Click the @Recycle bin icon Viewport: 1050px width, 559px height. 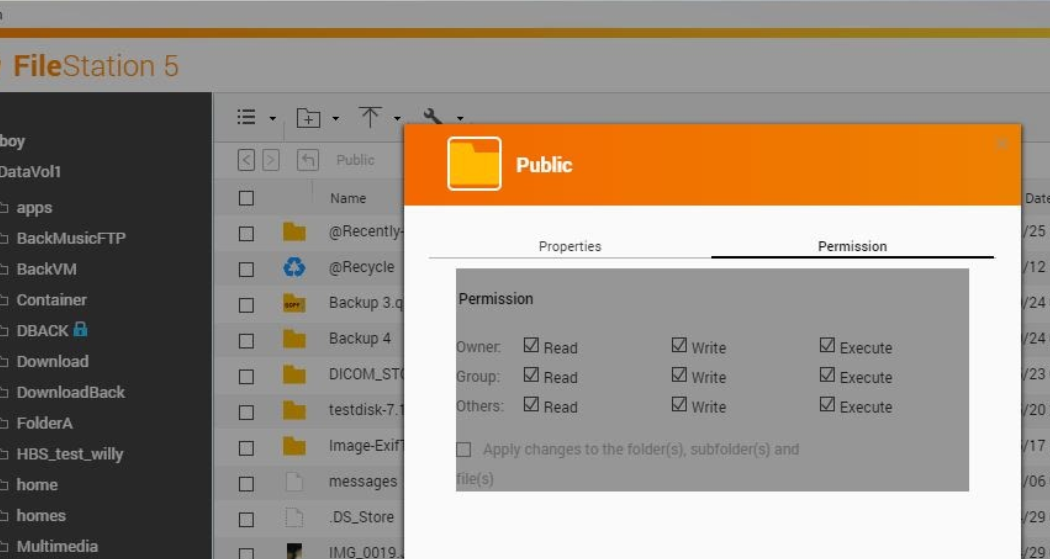pos(294,268)
